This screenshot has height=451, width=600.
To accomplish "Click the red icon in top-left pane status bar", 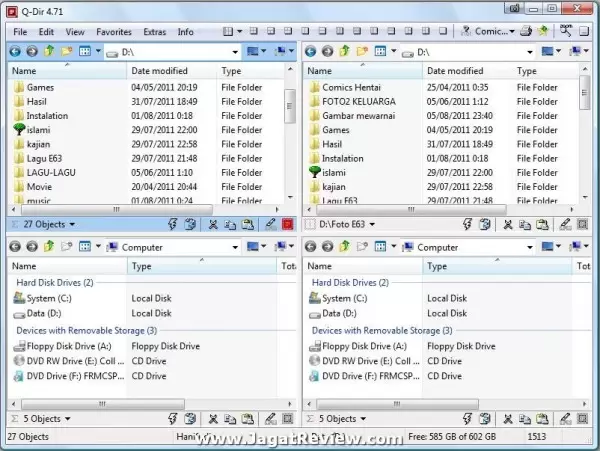I will coord(288,226).
